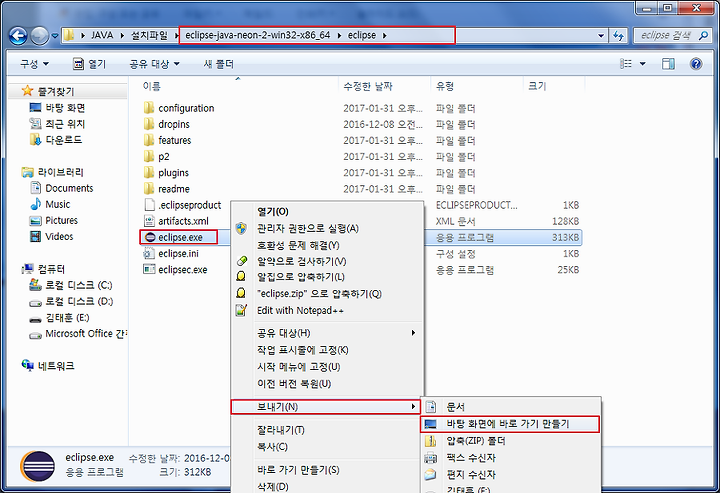Select the plugins folder icon

point(149,173)
